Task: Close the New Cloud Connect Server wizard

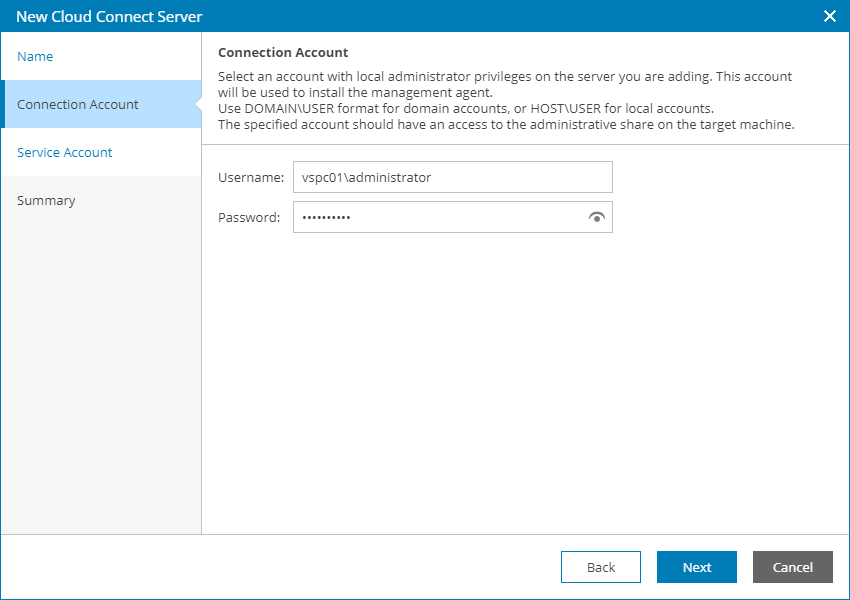Action: (x=829, y=16)
